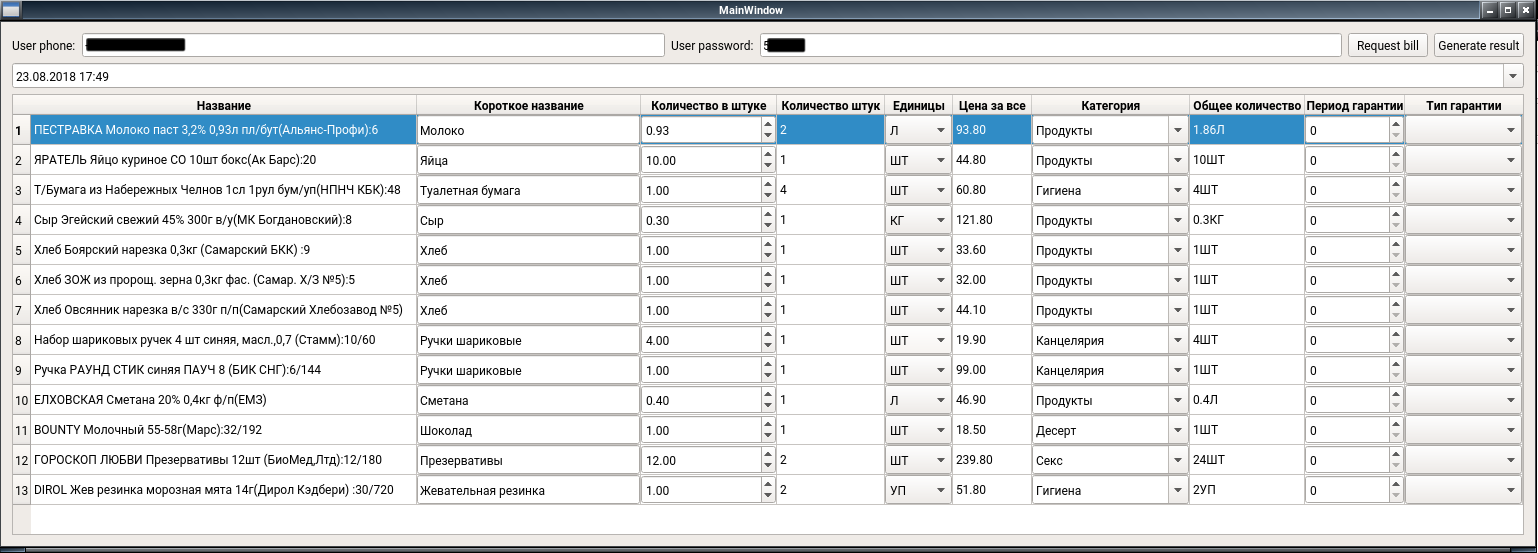Select Сыр Эгейский свежий name cell
This screenshot has width=1538, height=553.
pyautogui.click(x=223, y=220)
